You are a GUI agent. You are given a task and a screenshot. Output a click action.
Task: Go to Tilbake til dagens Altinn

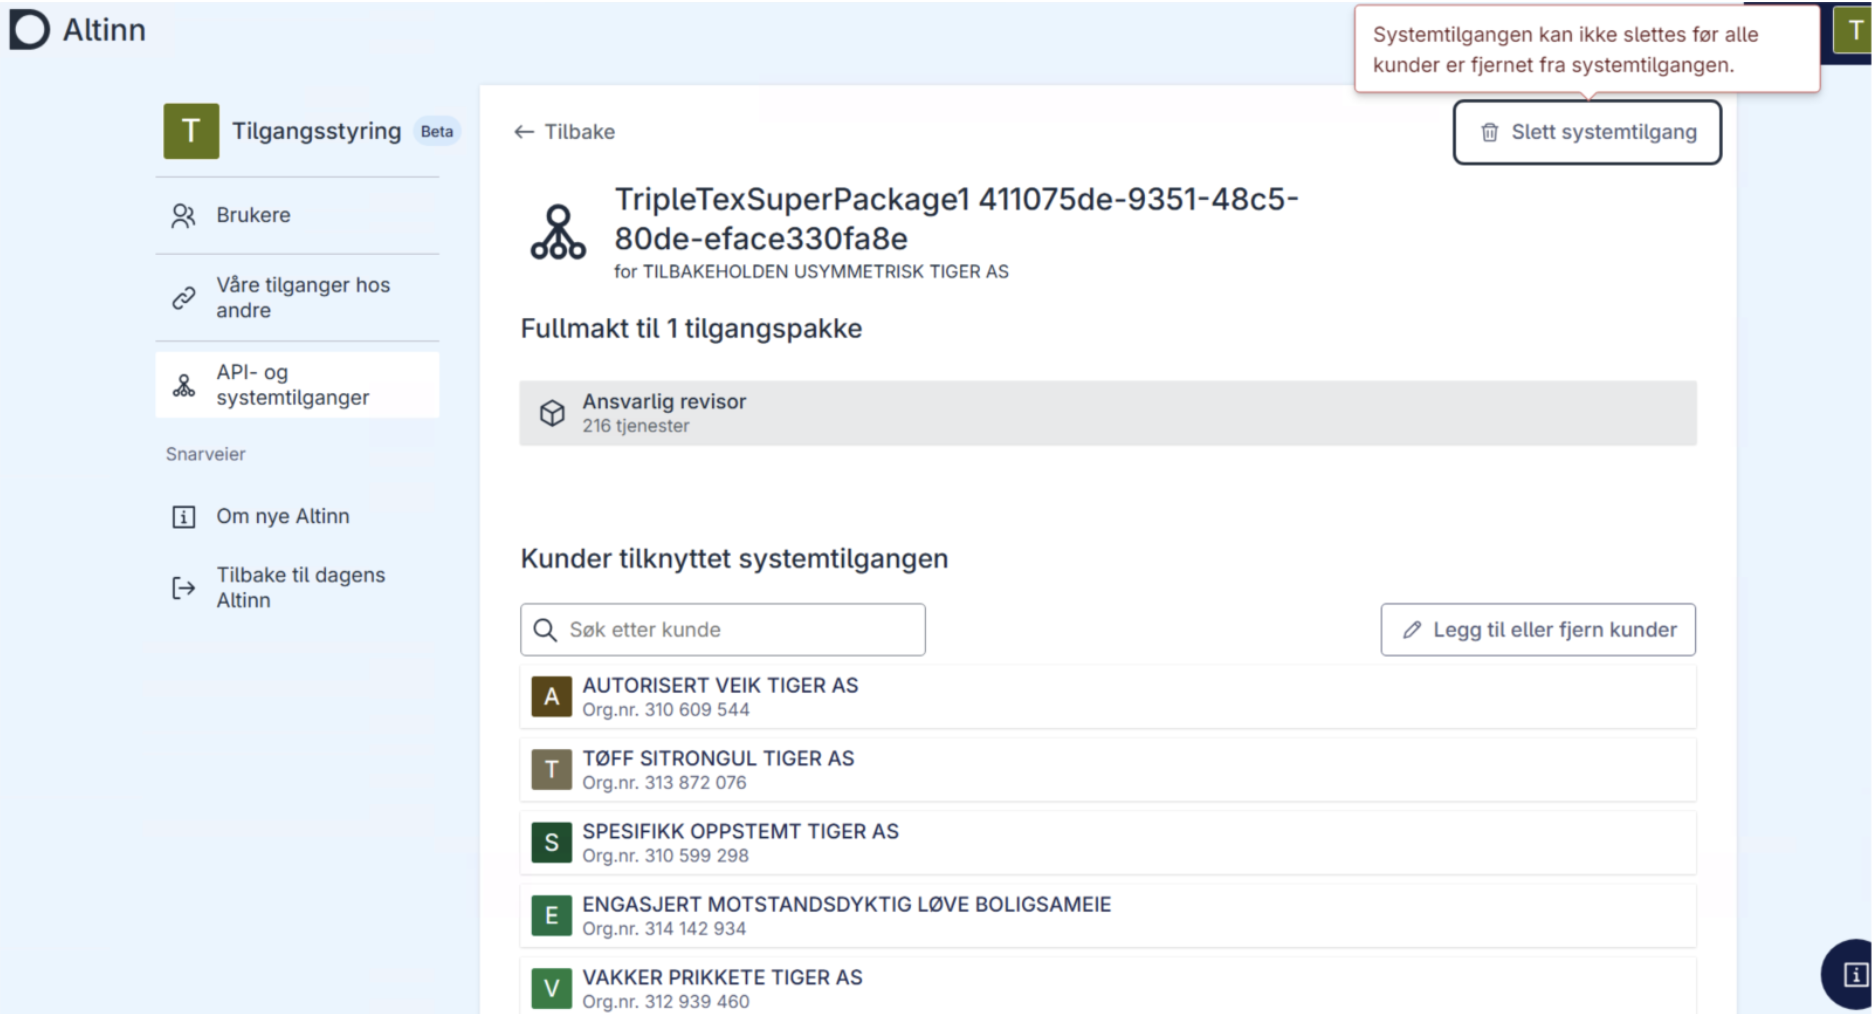coord(300,587)
